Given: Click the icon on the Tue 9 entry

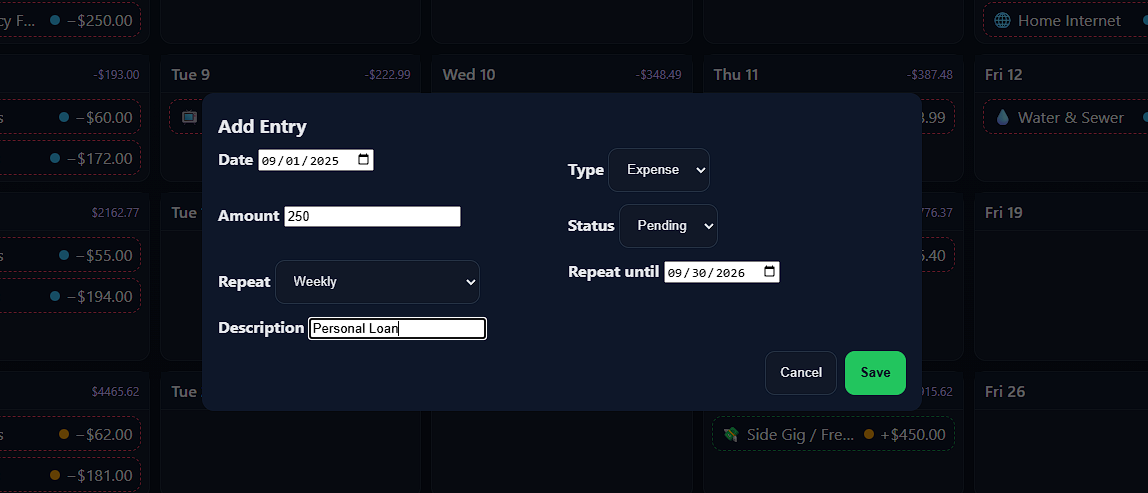Looking at the screenshot, I should 189,117.
